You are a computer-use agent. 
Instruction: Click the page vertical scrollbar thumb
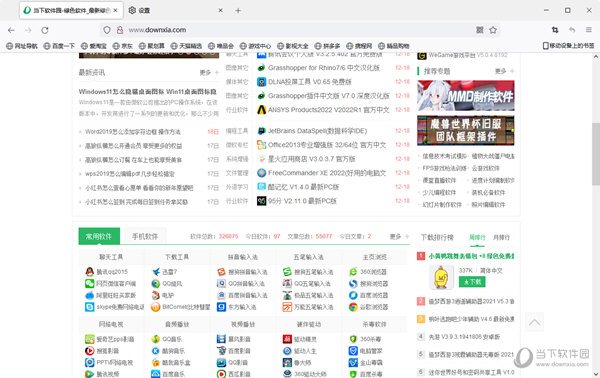(596, 154)
